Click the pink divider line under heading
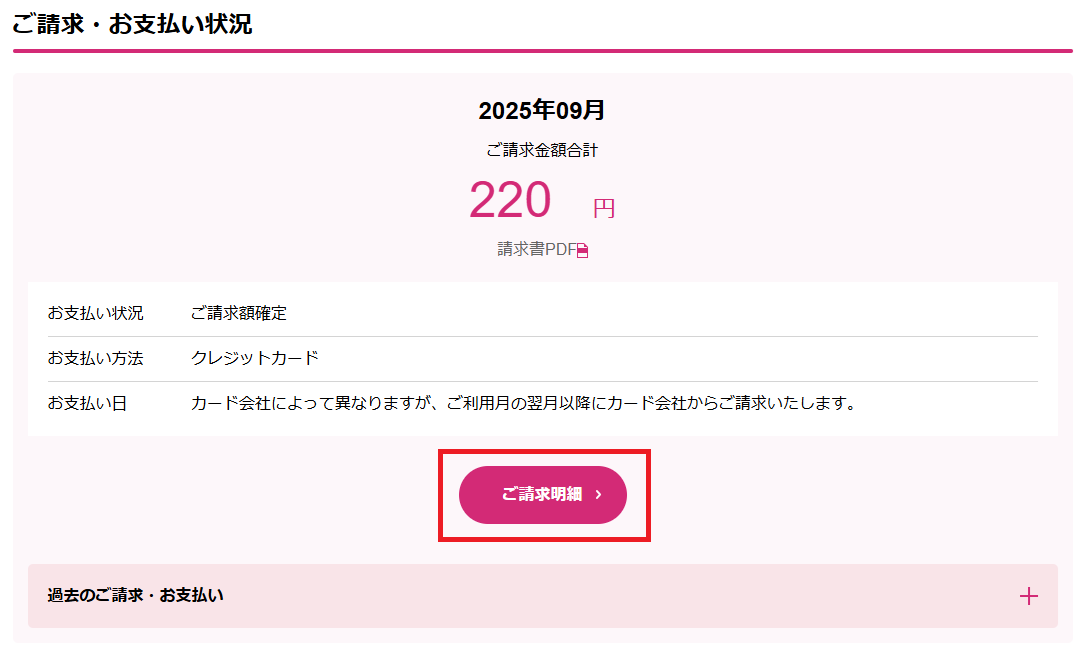Screen dimensions: 1090x649 click(542, 50)
